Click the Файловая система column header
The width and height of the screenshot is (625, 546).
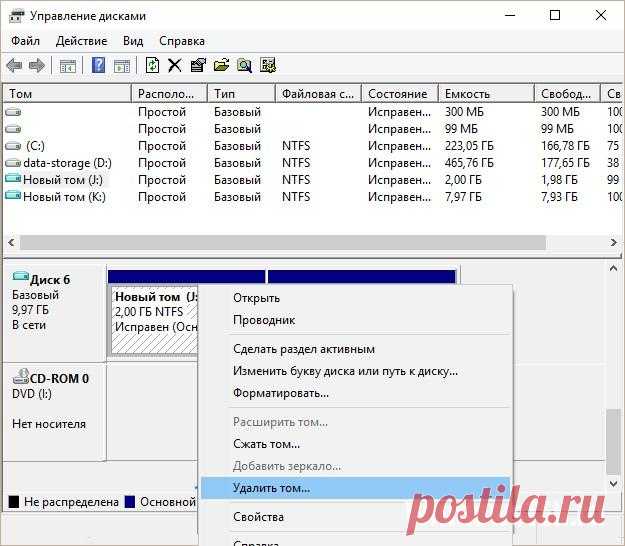317,94
